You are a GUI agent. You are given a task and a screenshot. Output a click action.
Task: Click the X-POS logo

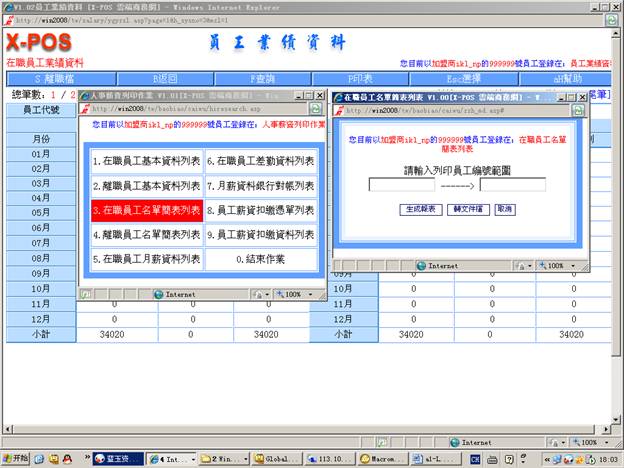coord(38,43)
